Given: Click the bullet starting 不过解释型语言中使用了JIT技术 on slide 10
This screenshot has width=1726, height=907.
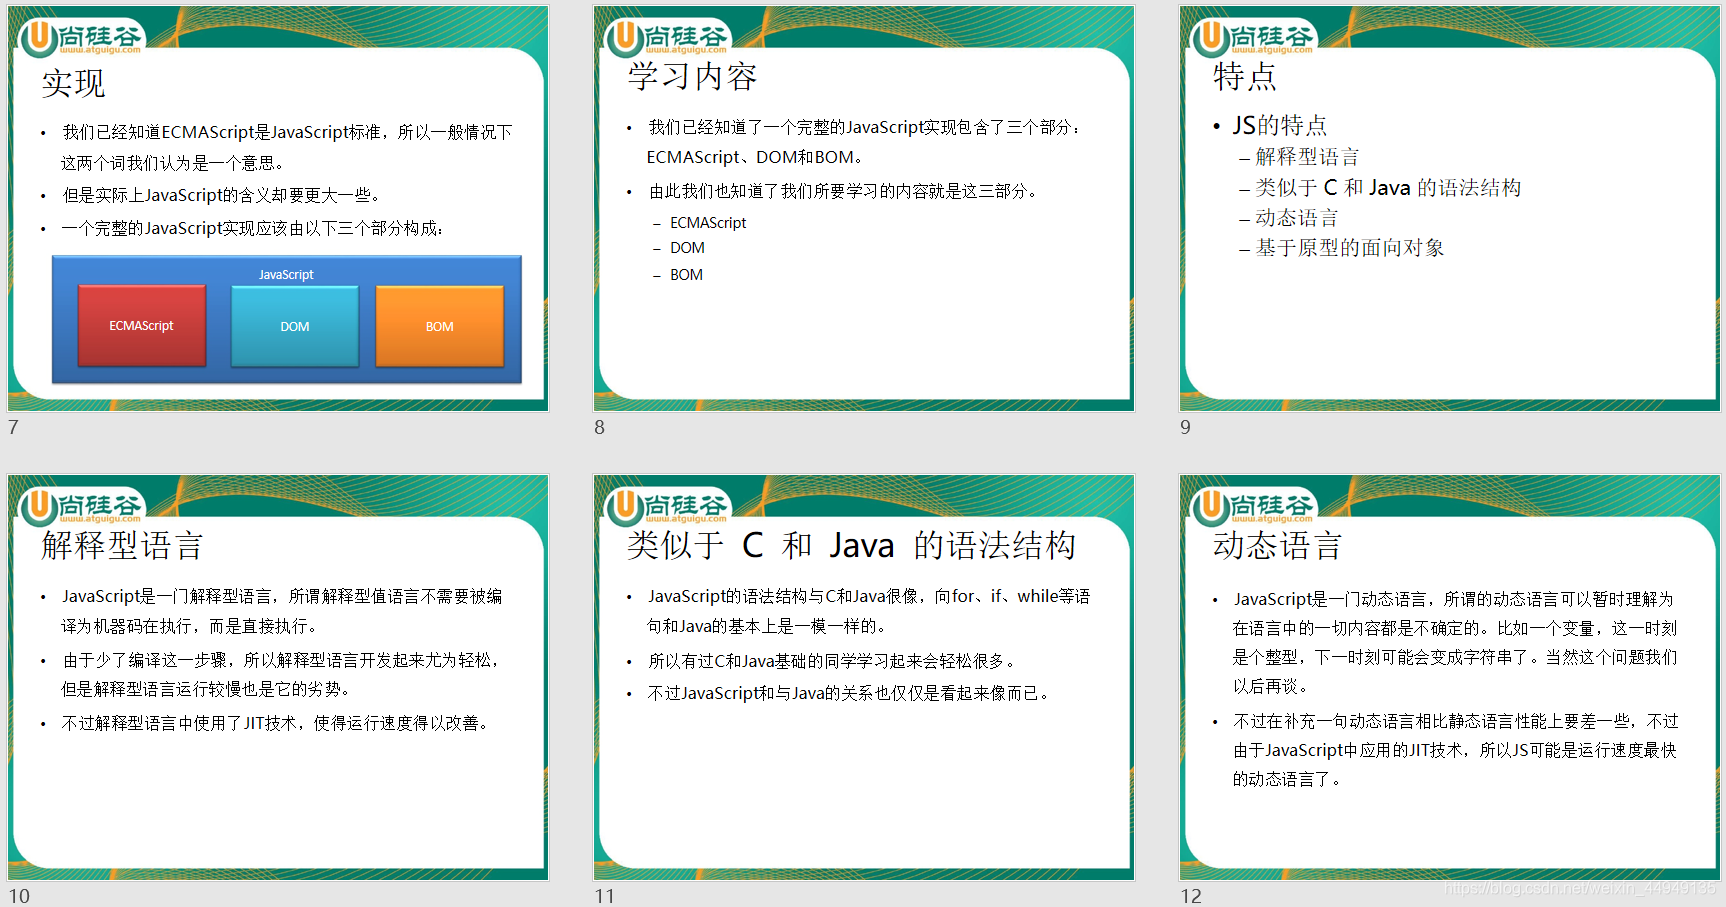Looking at the screenshot, I should tap(276, 723).
